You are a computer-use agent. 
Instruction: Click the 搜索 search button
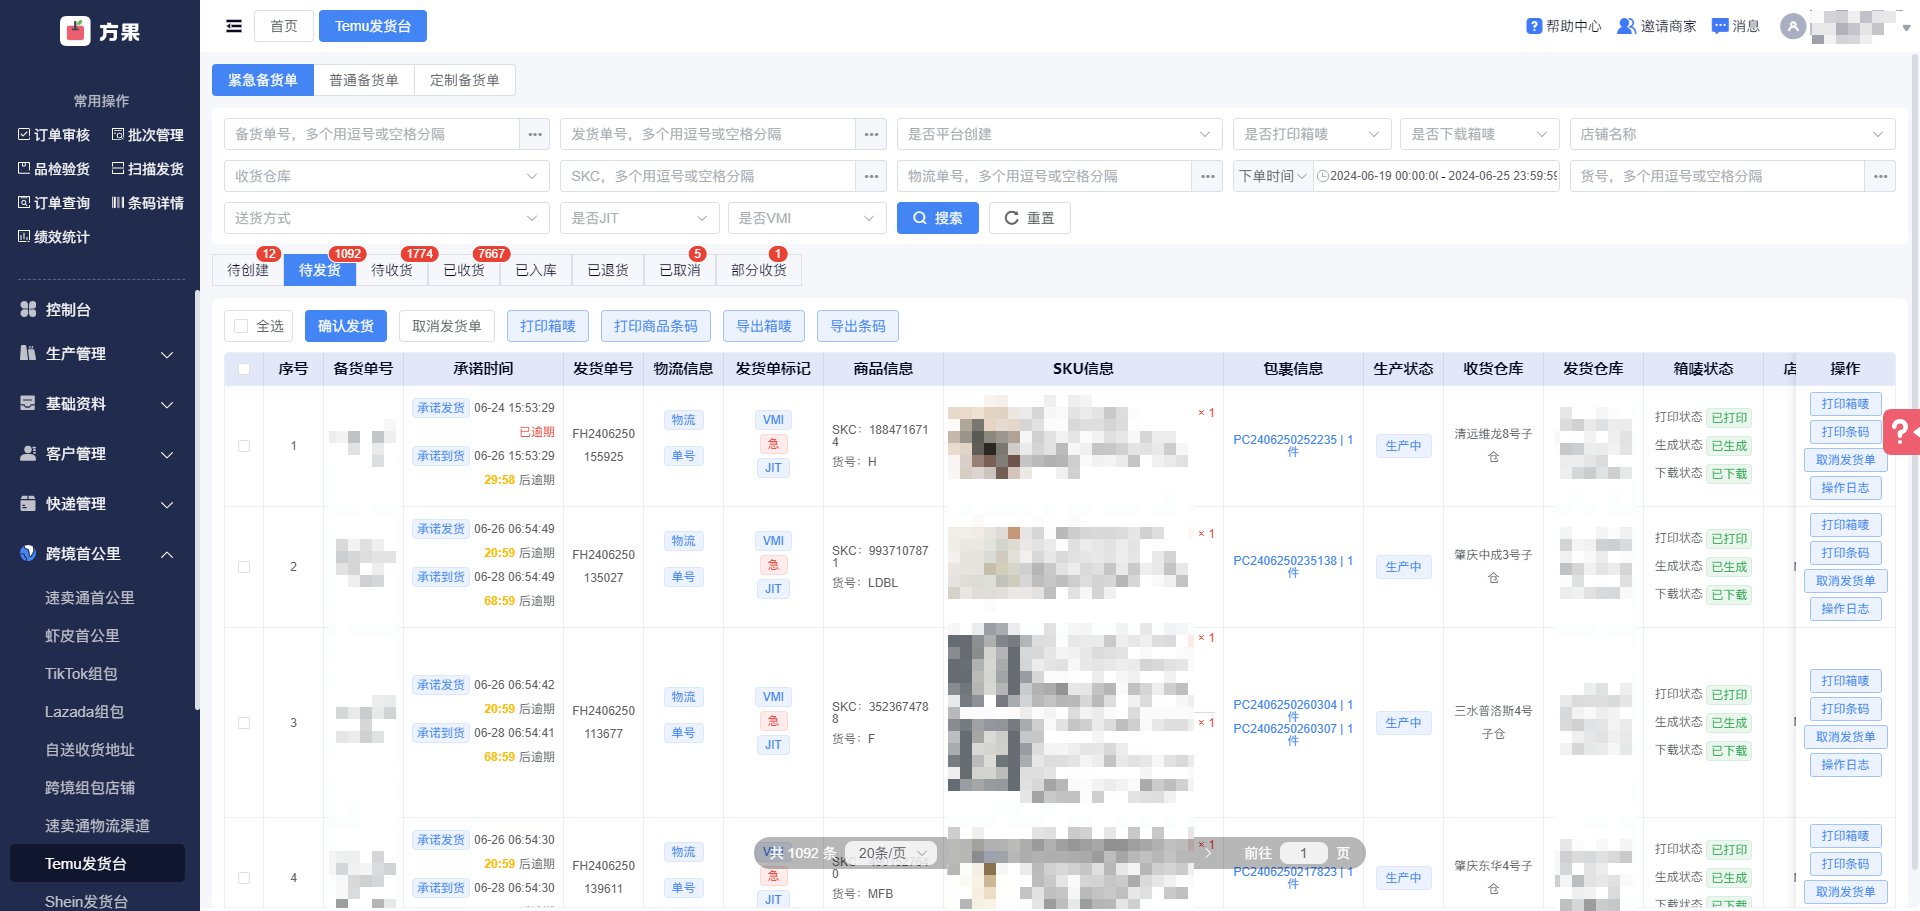click(x=938, y=218)
